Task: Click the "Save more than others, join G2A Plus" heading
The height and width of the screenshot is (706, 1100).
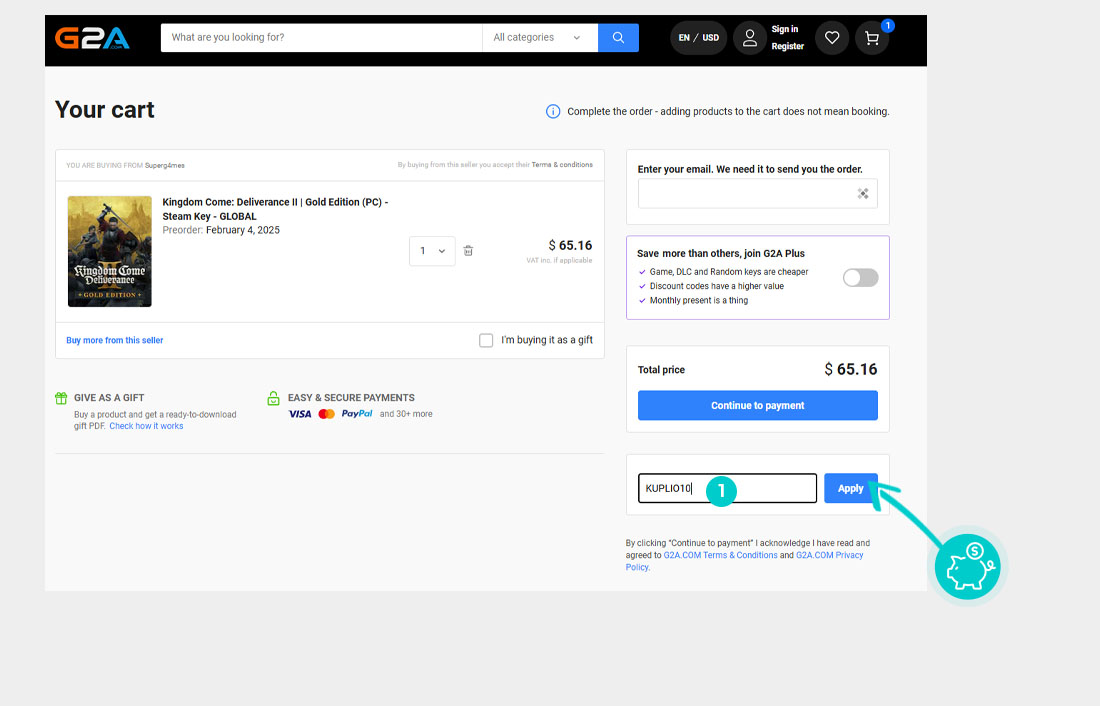Action: (x=720, y=253)
